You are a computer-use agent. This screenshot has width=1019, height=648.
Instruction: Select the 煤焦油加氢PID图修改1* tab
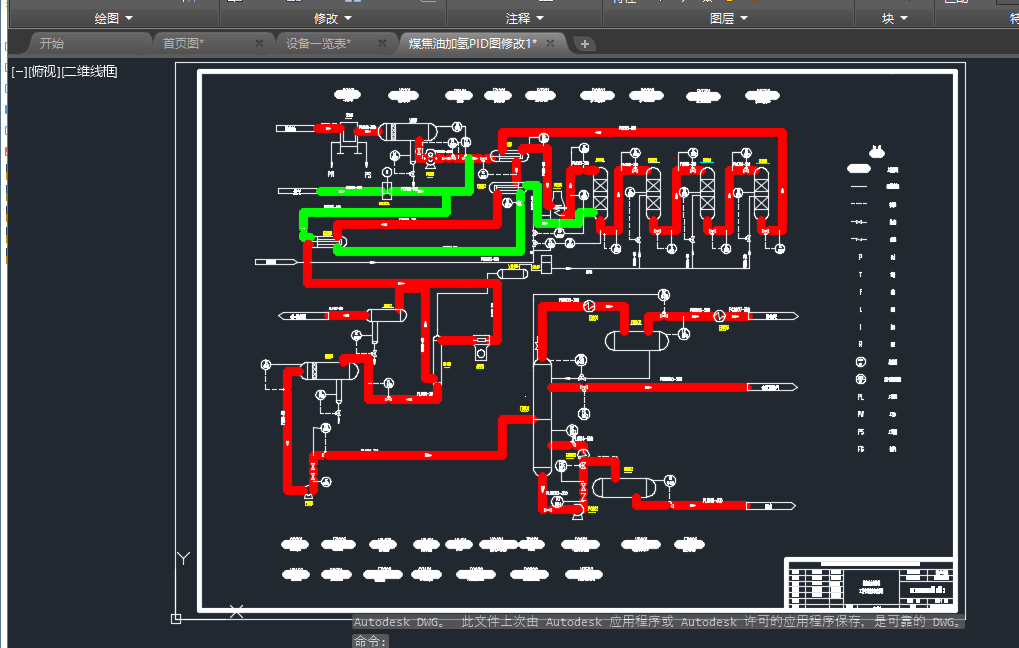pyautogui.click(x=472, y=44)
